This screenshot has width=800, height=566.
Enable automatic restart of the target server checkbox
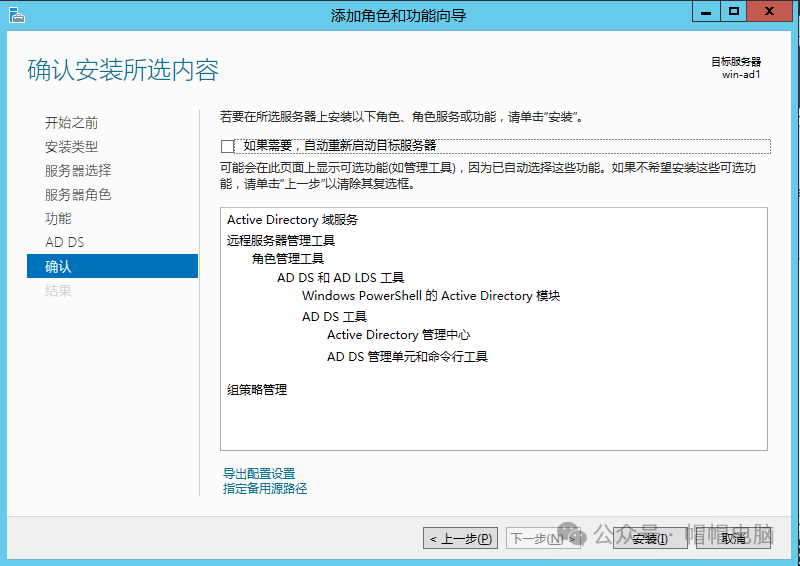pyautogui.click(x=228, y=146)
